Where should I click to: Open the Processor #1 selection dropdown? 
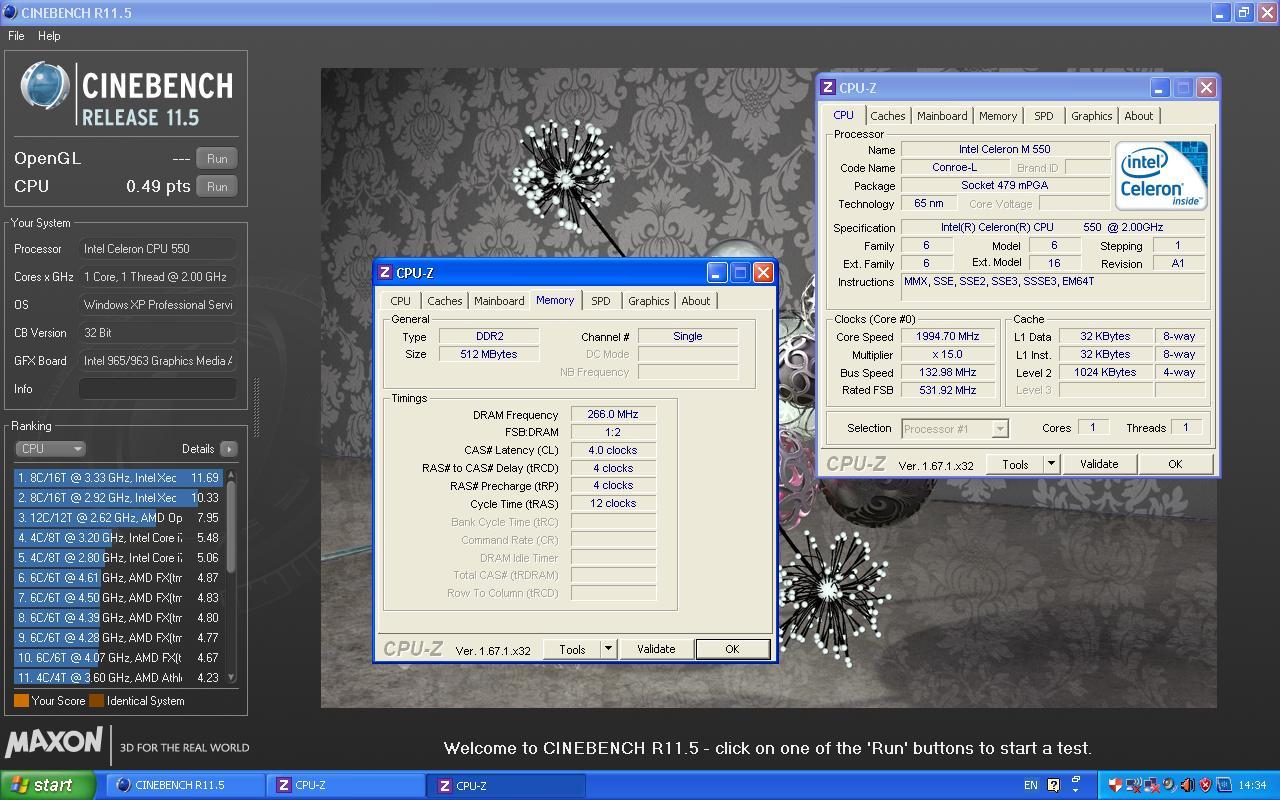click(x=954, y=429)
